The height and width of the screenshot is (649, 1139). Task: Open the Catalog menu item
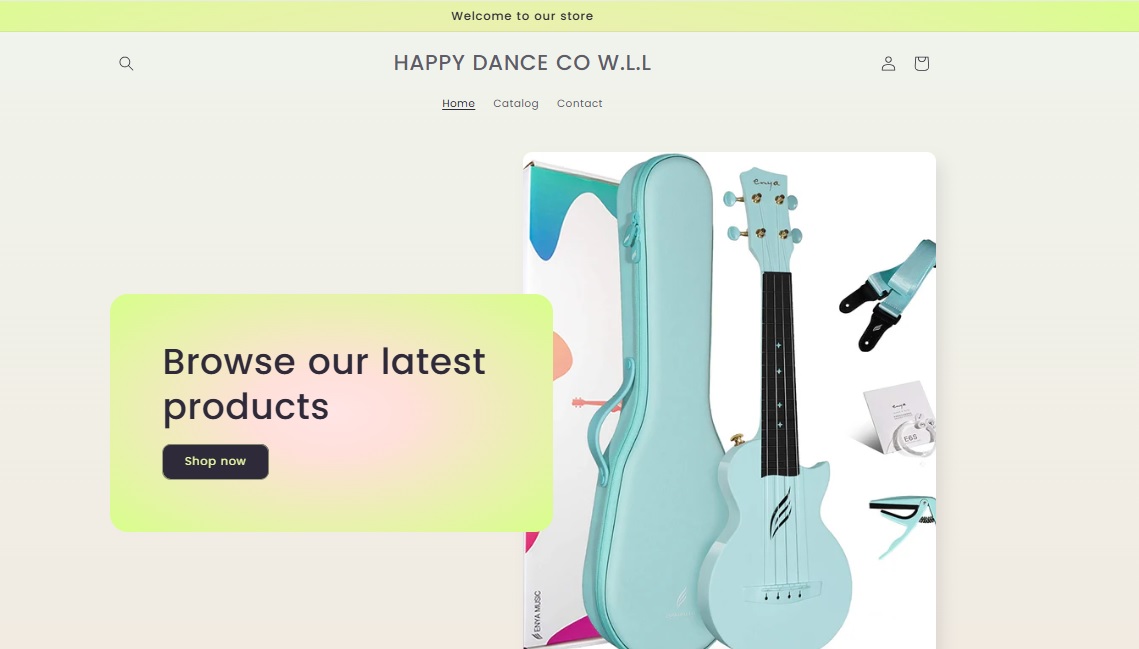pos(516,103)
